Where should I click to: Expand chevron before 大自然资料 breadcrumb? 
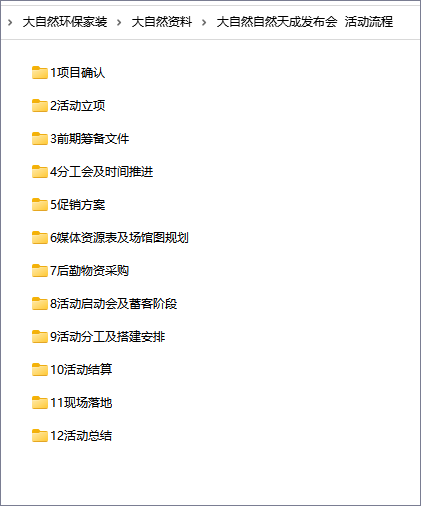tap(119, 23)
